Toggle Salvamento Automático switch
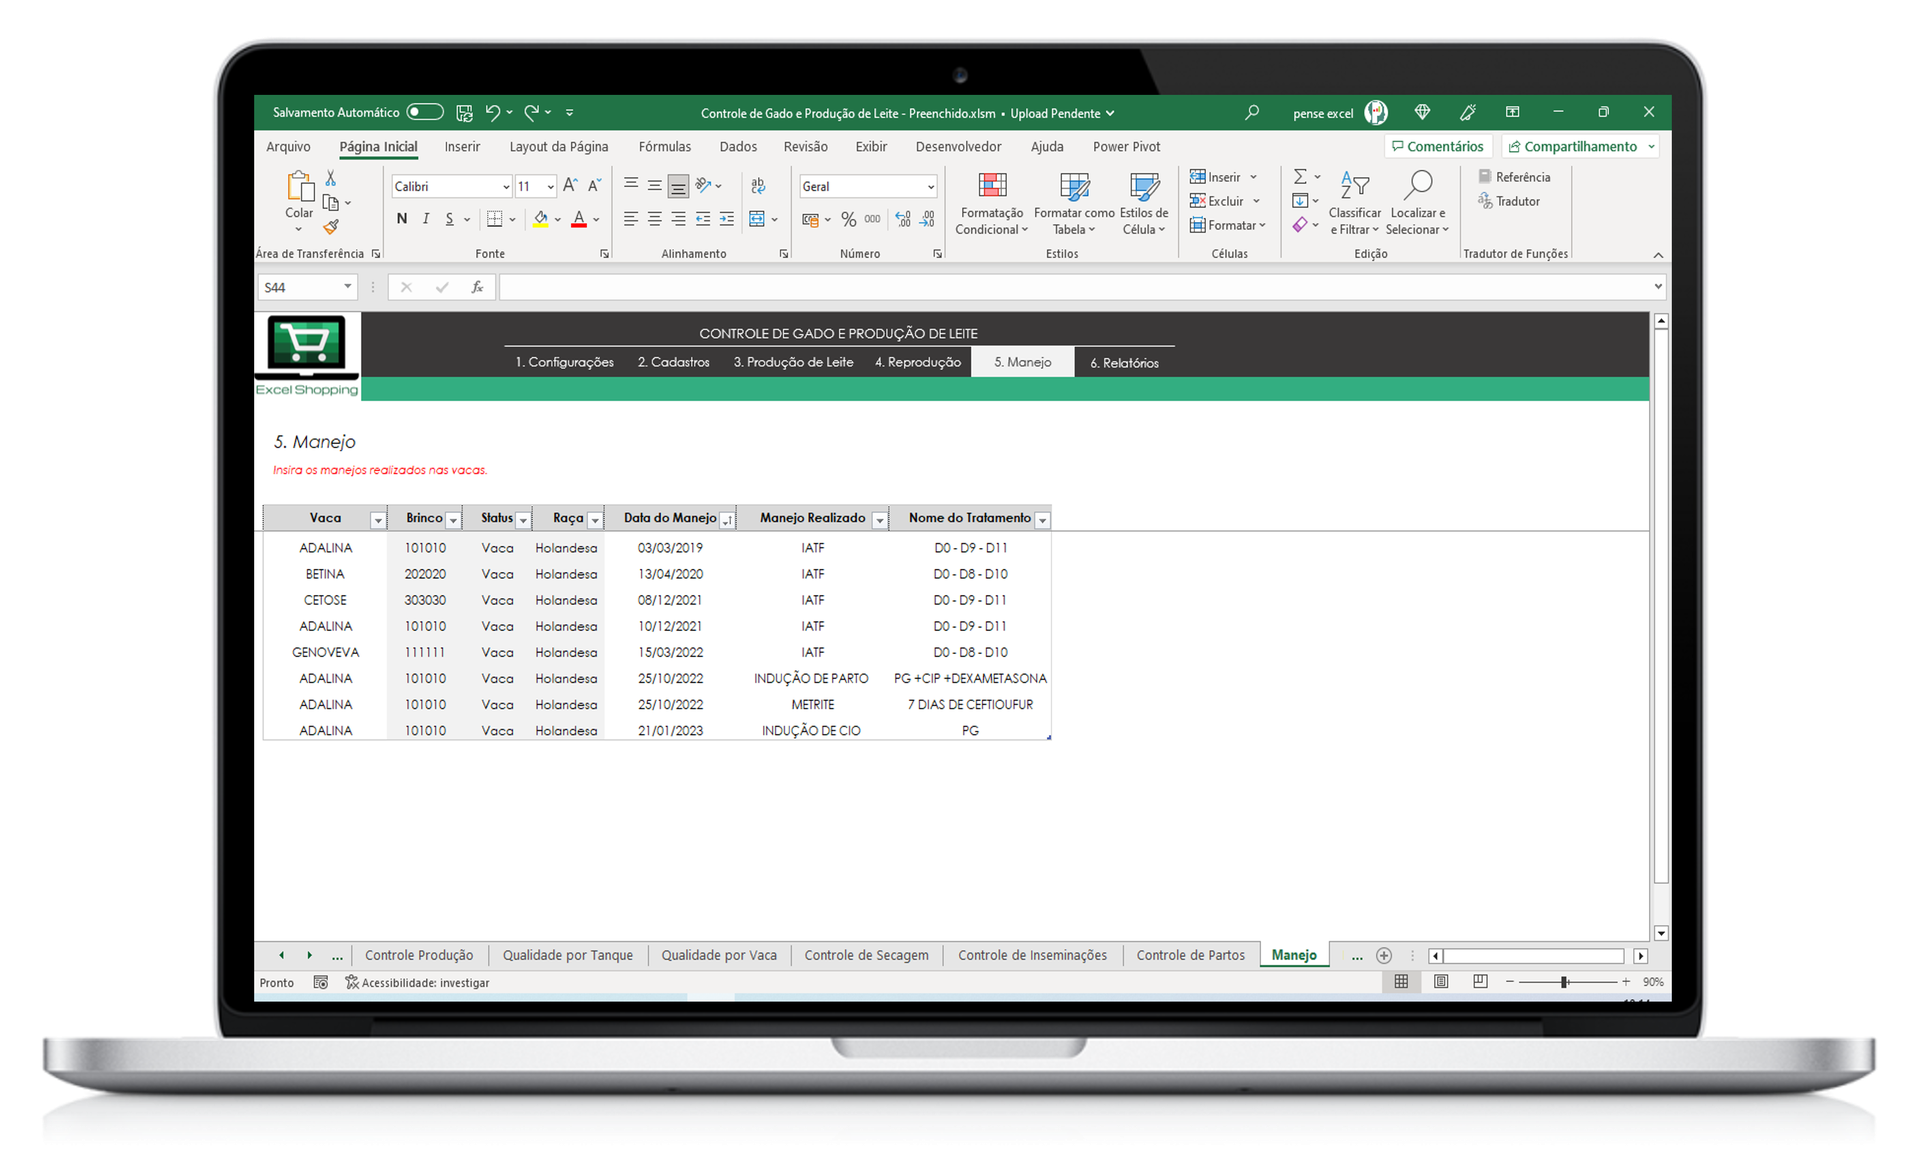The width and height of the screenshot is (1920, 1151). tap(425, 112)
